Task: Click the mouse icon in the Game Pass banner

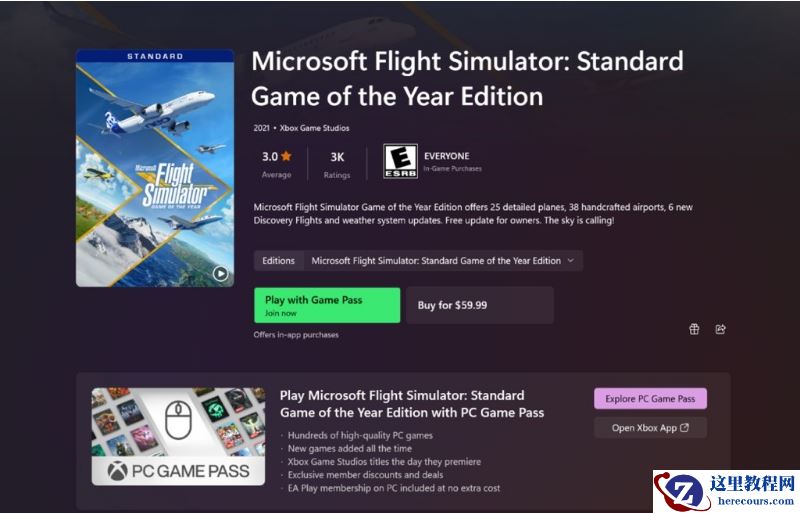Action: coord(178,421)
